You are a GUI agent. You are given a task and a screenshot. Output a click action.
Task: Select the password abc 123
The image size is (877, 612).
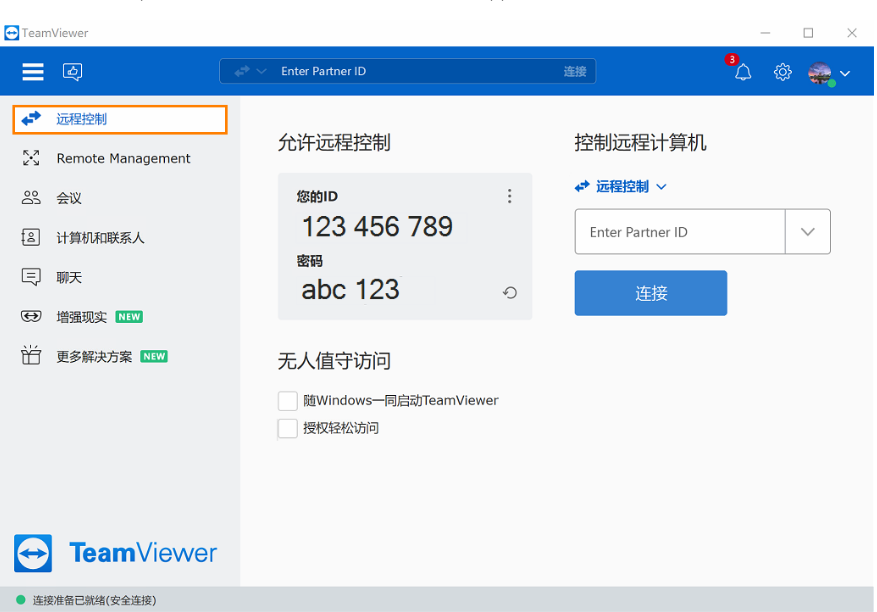click(x=350, y=290)
